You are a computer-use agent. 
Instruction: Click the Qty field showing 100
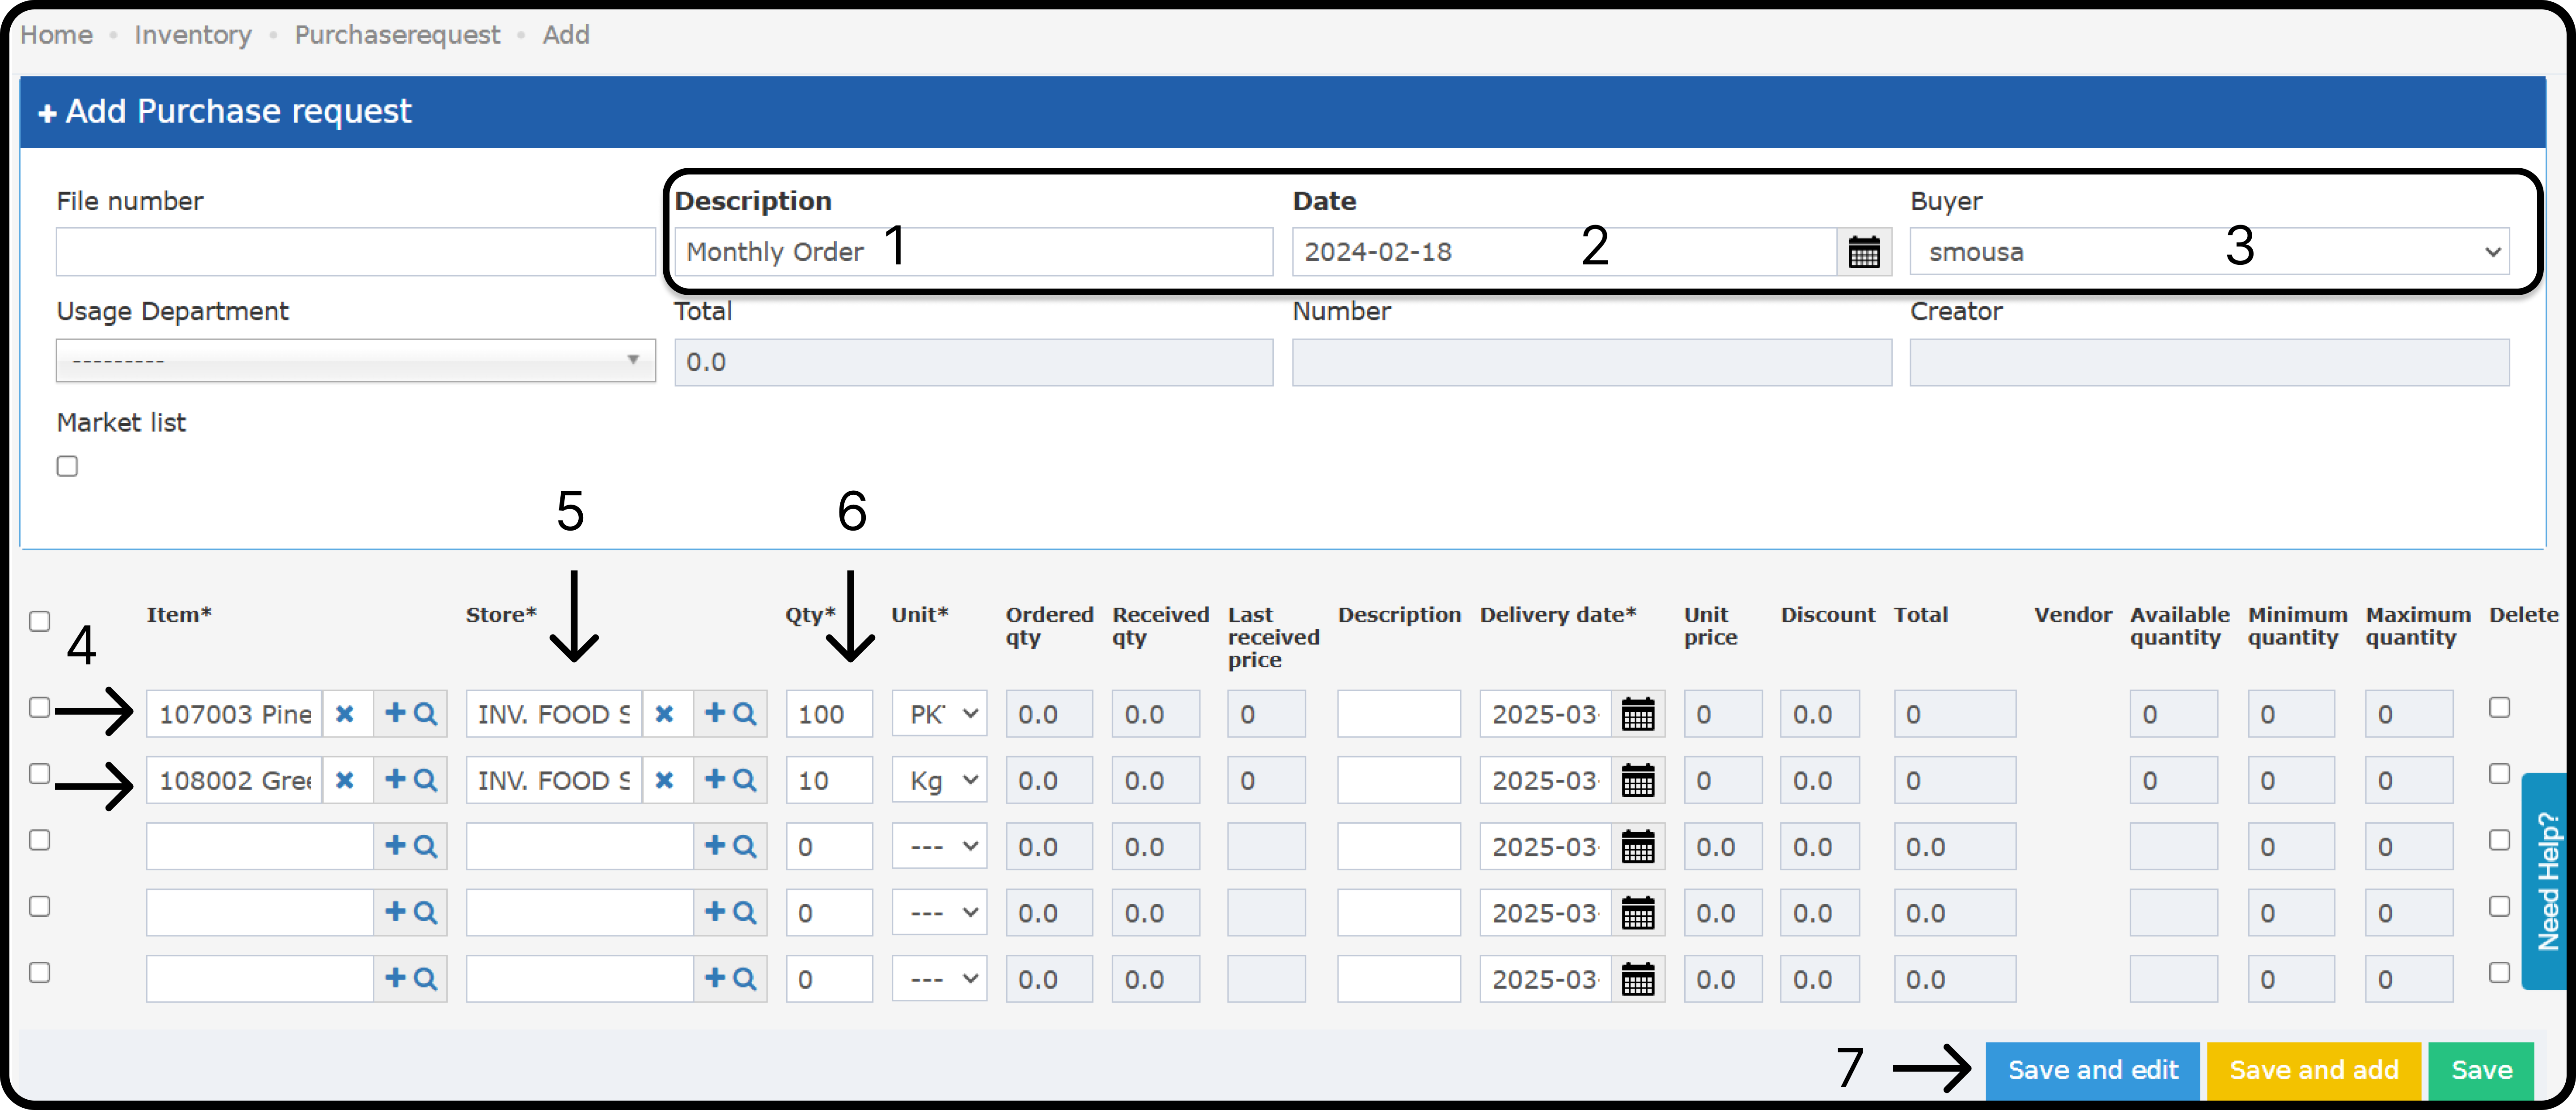point(829,714)
